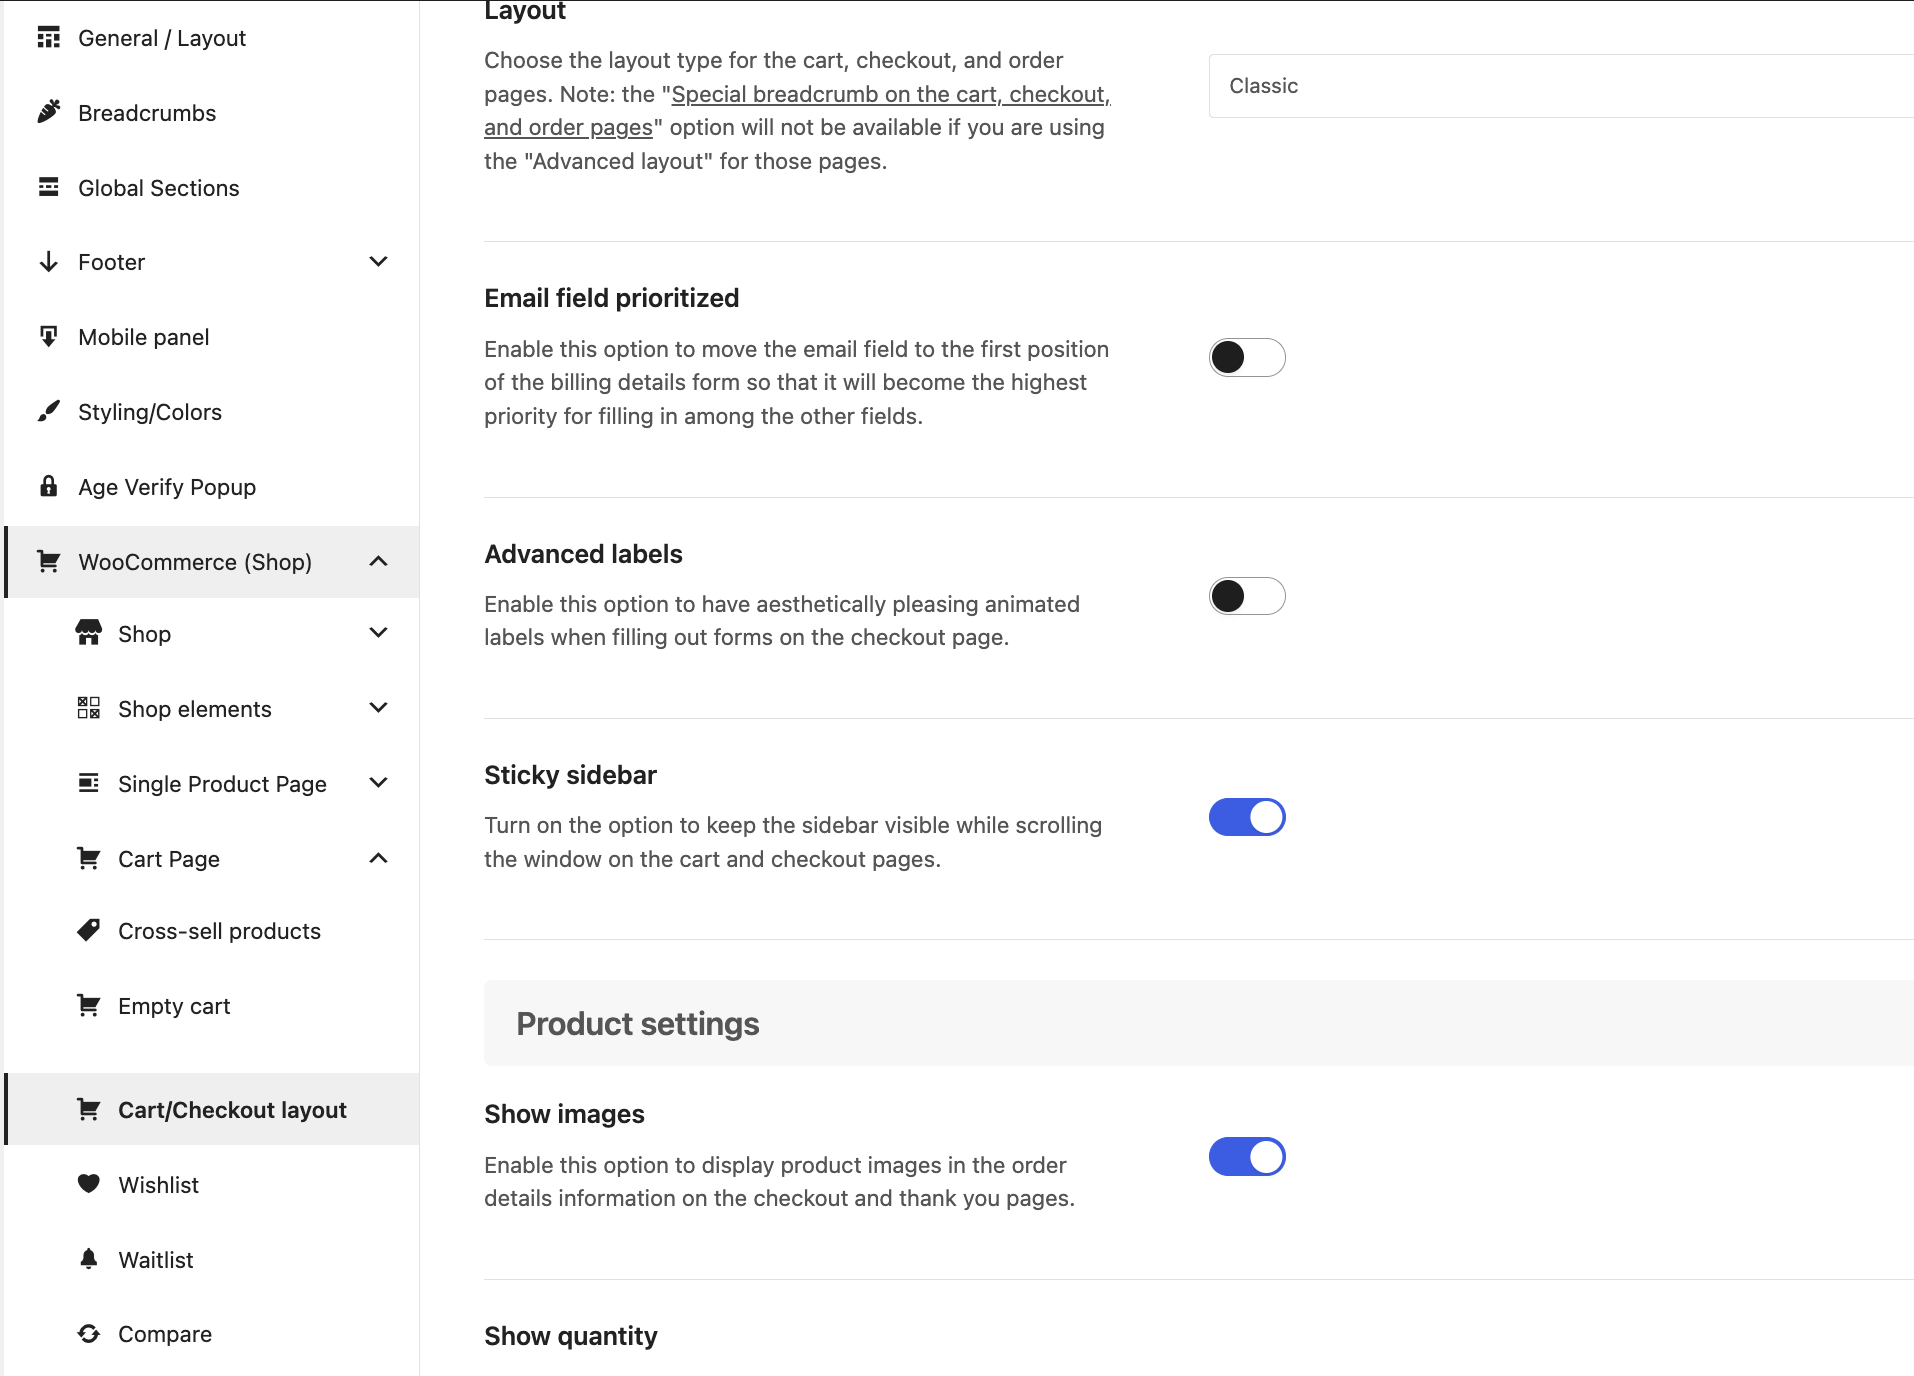Click the Cross-sell products tag icon

(x=89, y=930)
